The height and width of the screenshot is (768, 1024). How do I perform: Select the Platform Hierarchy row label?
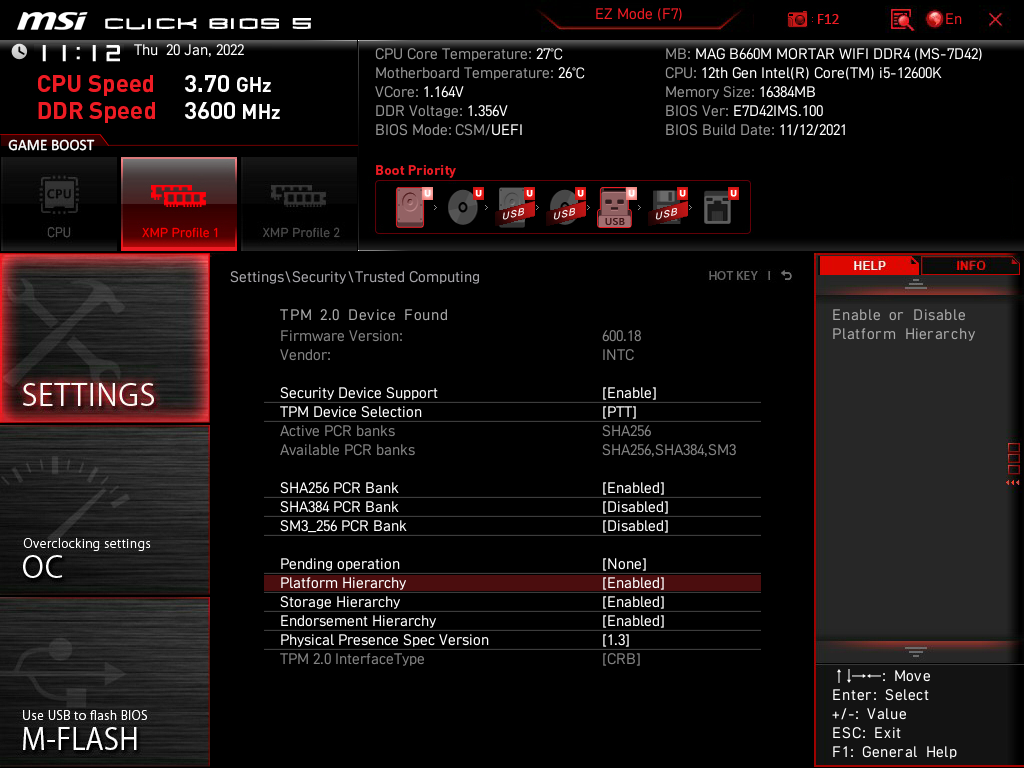(x=343, y=583)
